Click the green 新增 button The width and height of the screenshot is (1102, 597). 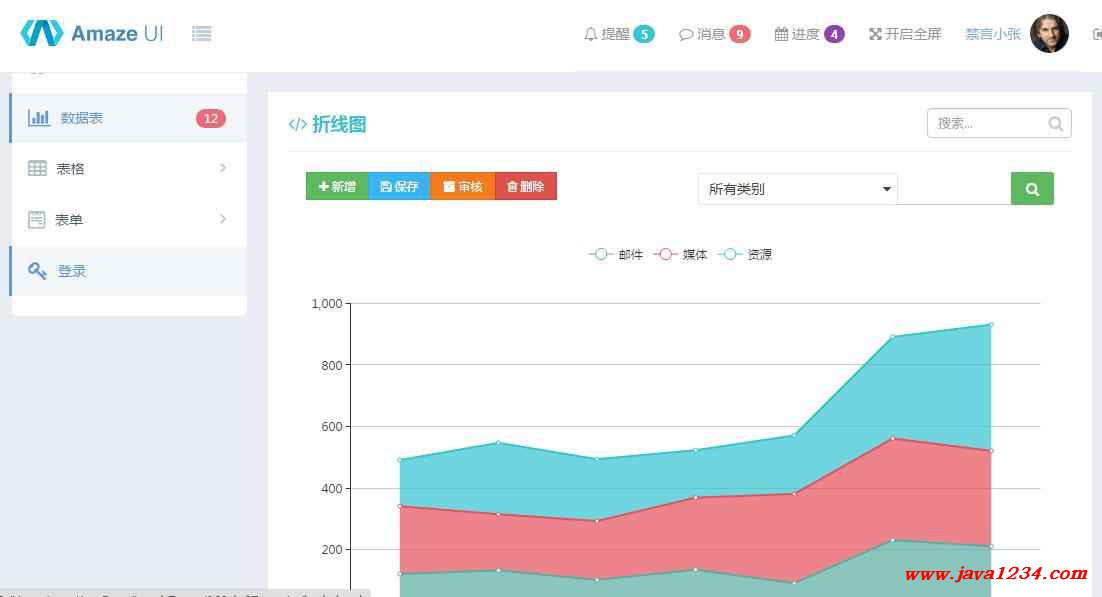(337, 186)
